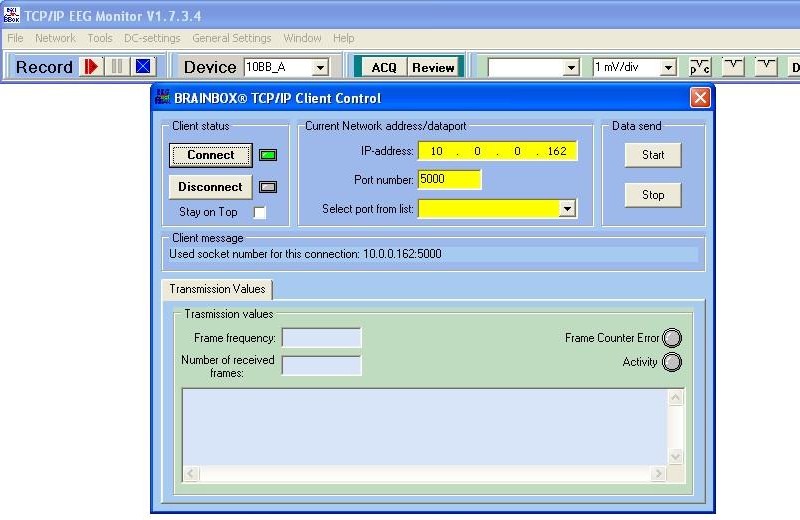Switch to Review mode
Viewport: 800px width, 520px height.
[x=433, y=67]
